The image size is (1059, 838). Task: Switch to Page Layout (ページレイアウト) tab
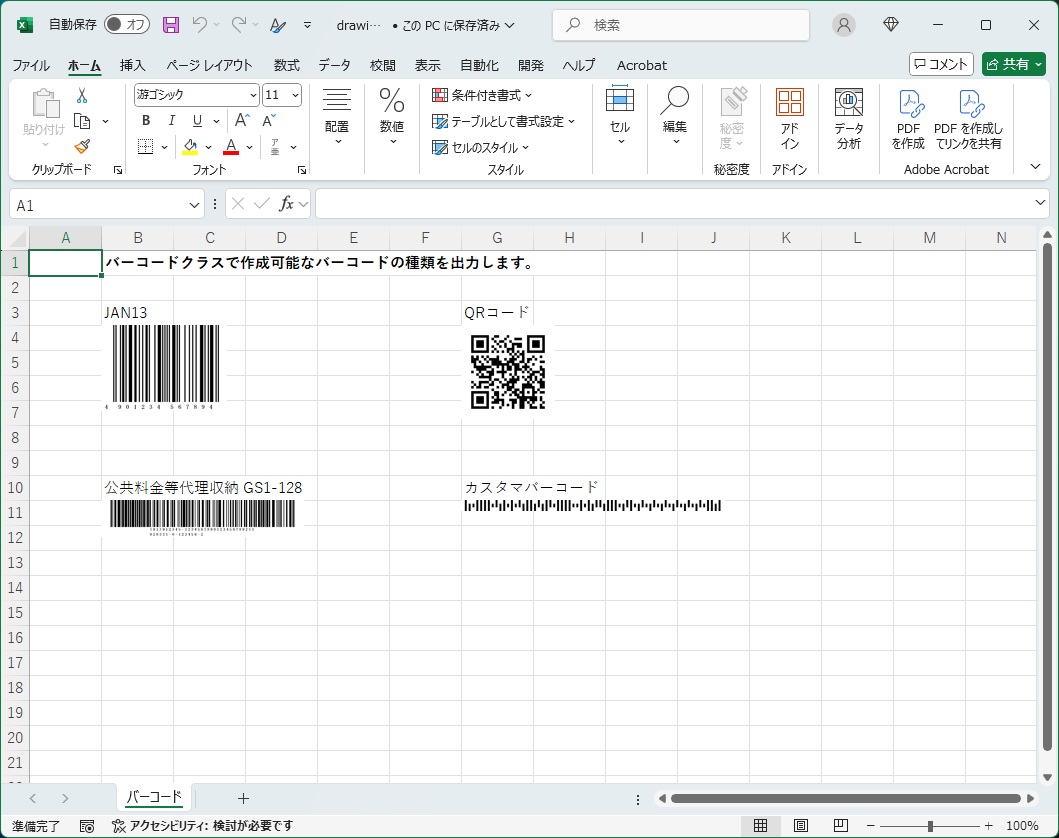[209, 66]
